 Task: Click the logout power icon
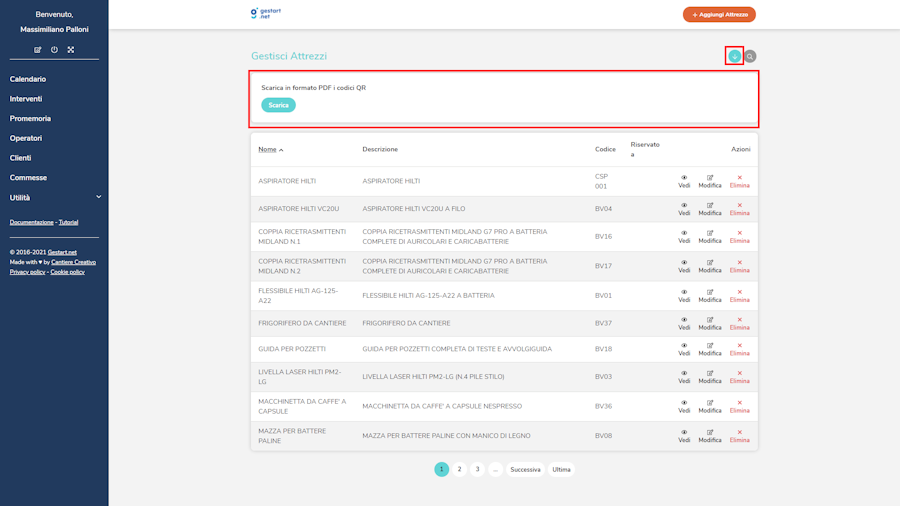coord(54,50)
